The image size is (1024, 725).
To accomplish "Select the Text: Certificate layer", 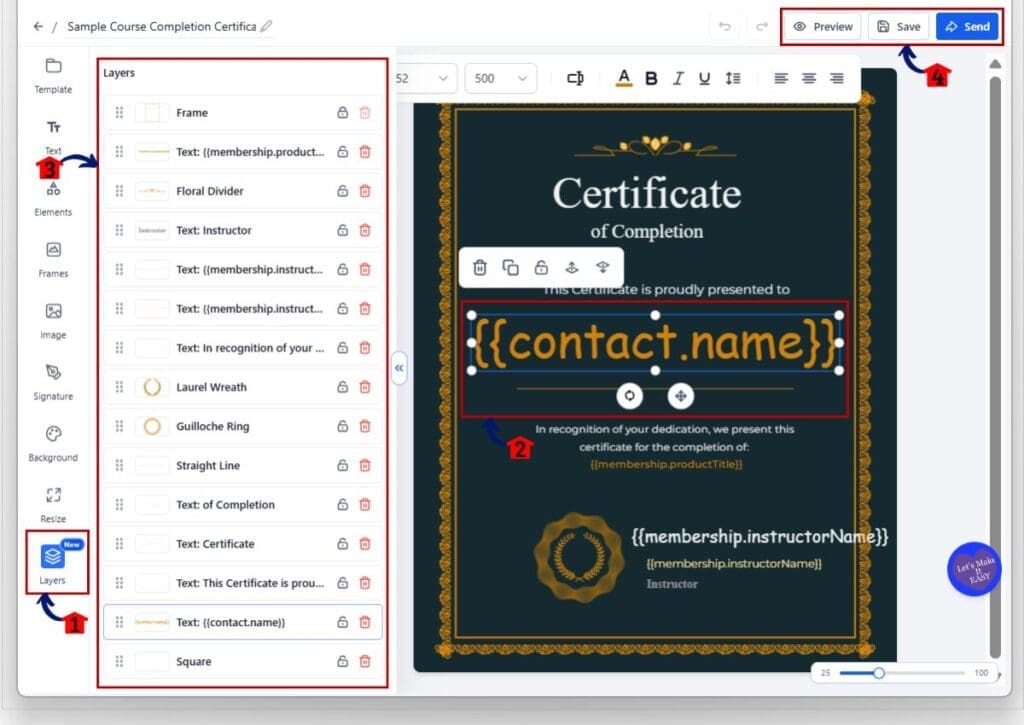I will 243,543.
